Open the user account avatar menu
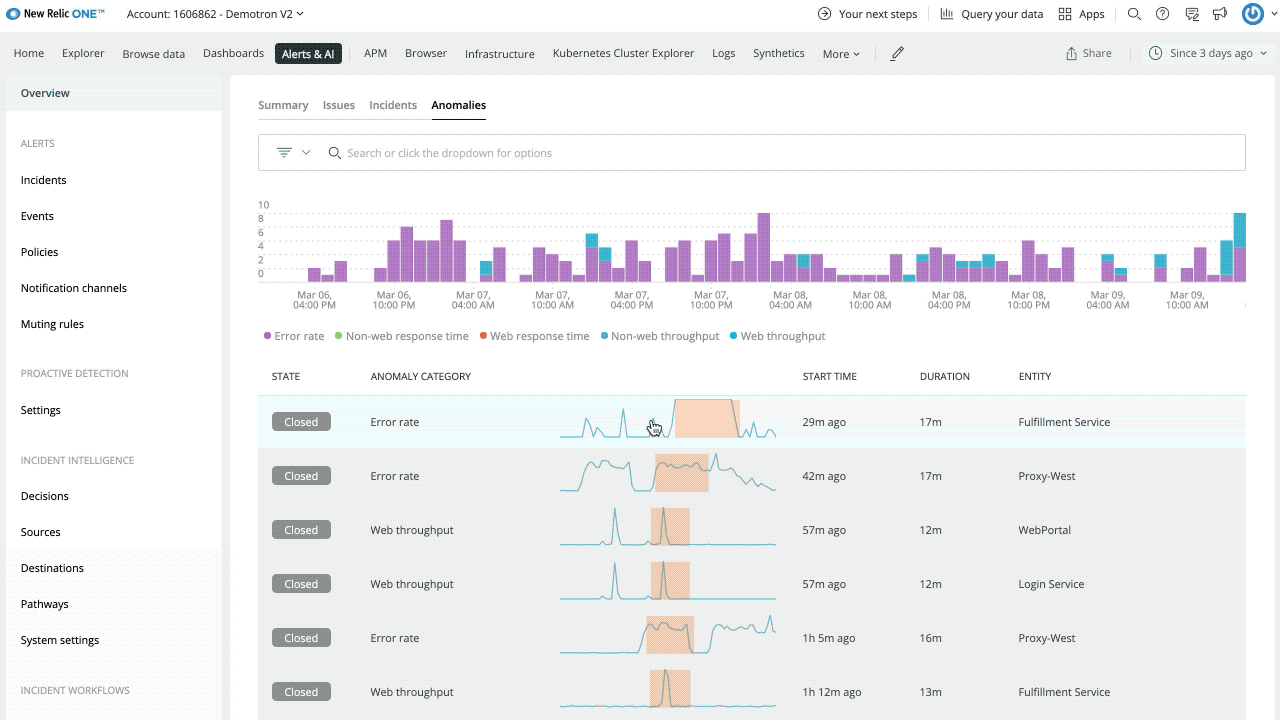The height and width of the screenshot is (720, 1280). [x=1253, y=14]
